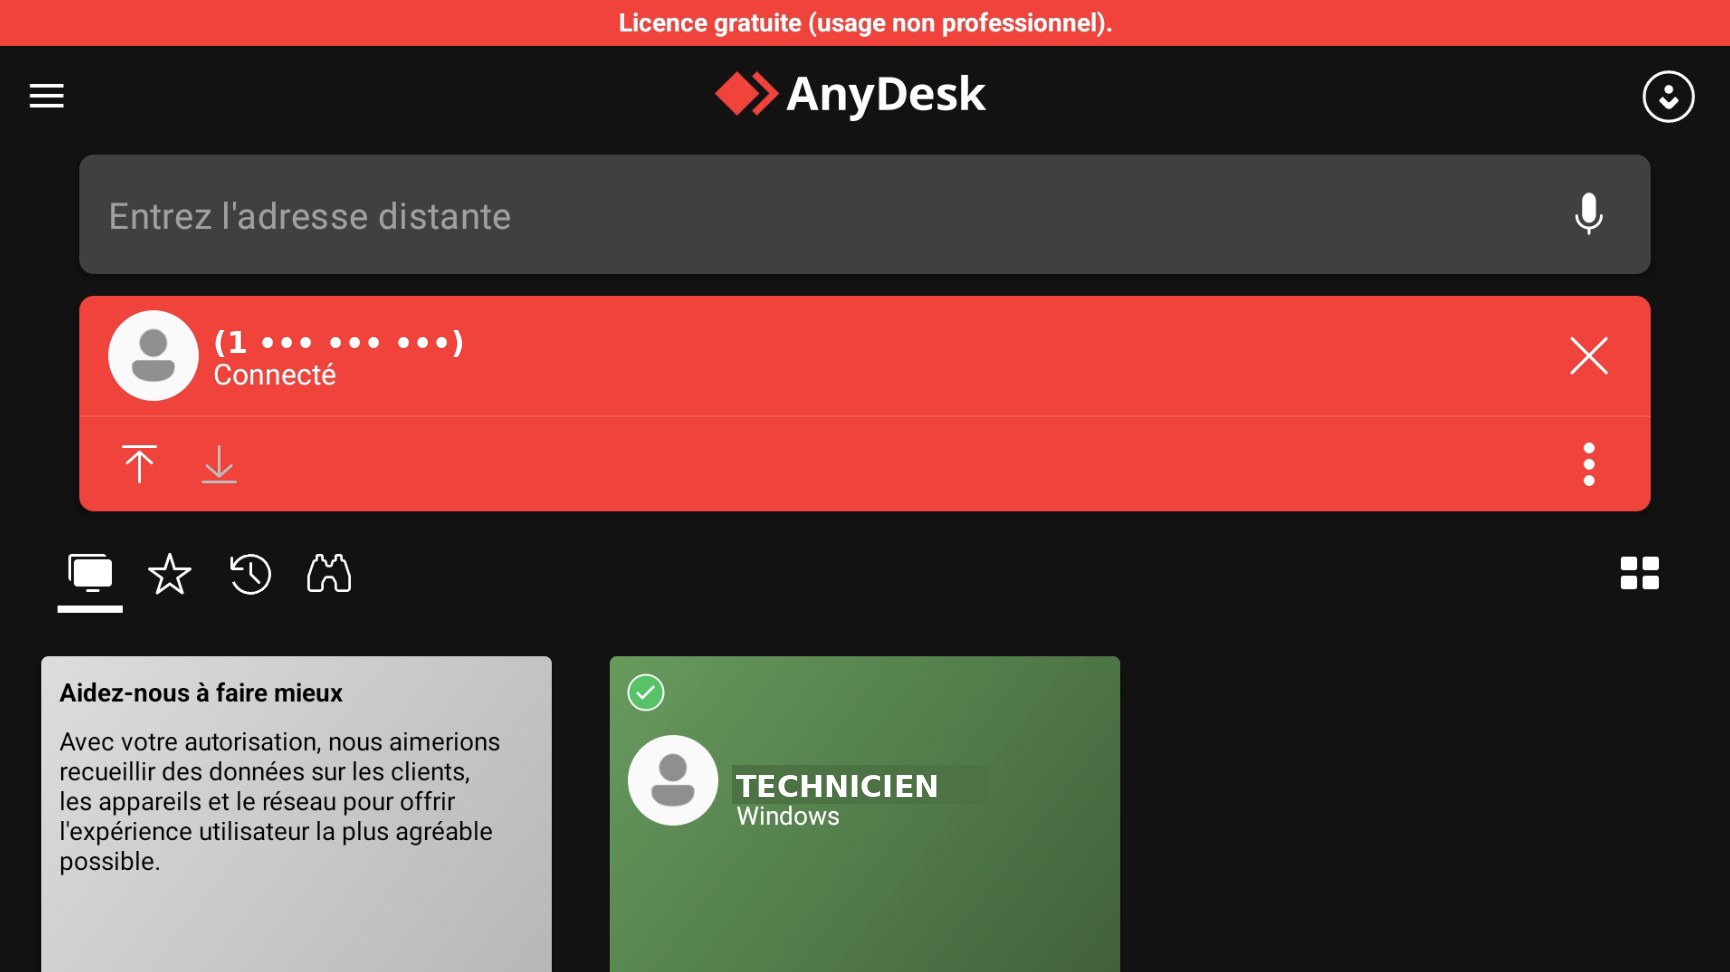Click the green online checkmark on TECHNICIEN
This screenshot has height=972, width=1730.
[x=645, y=692]
